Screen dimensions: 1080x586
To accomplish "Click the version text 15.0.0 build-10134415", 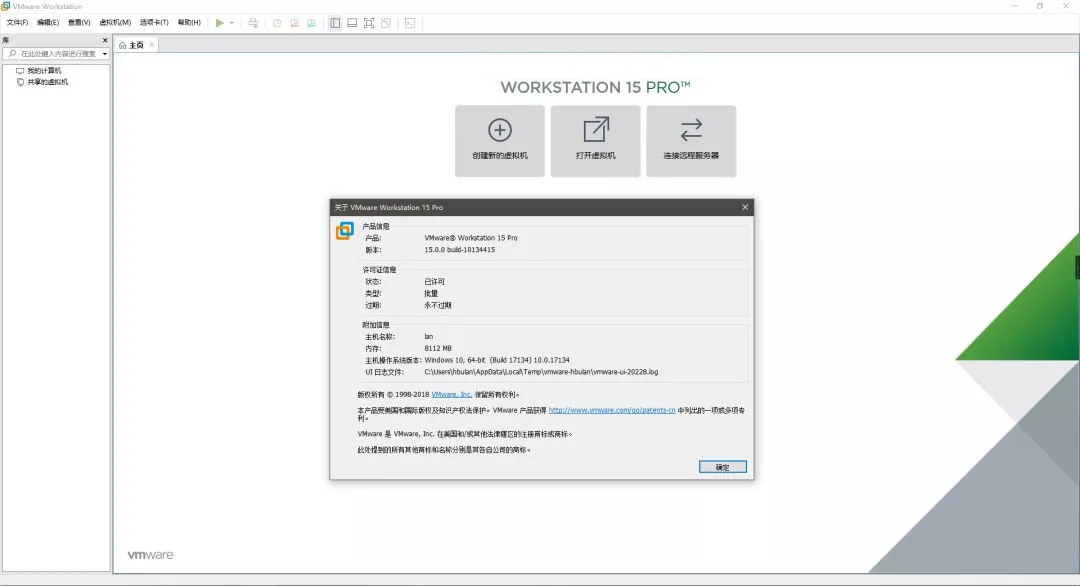I will click(459, 250).
